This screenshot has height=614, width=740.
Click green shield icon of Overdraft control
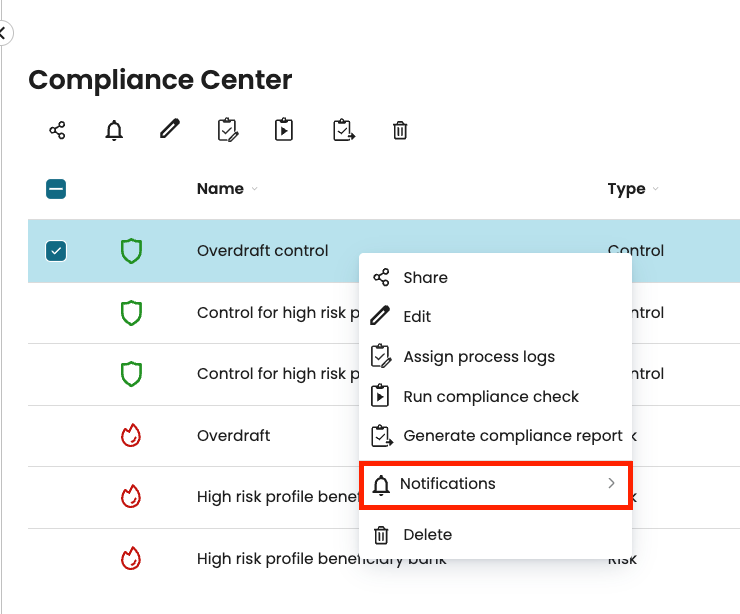[131, 251]
